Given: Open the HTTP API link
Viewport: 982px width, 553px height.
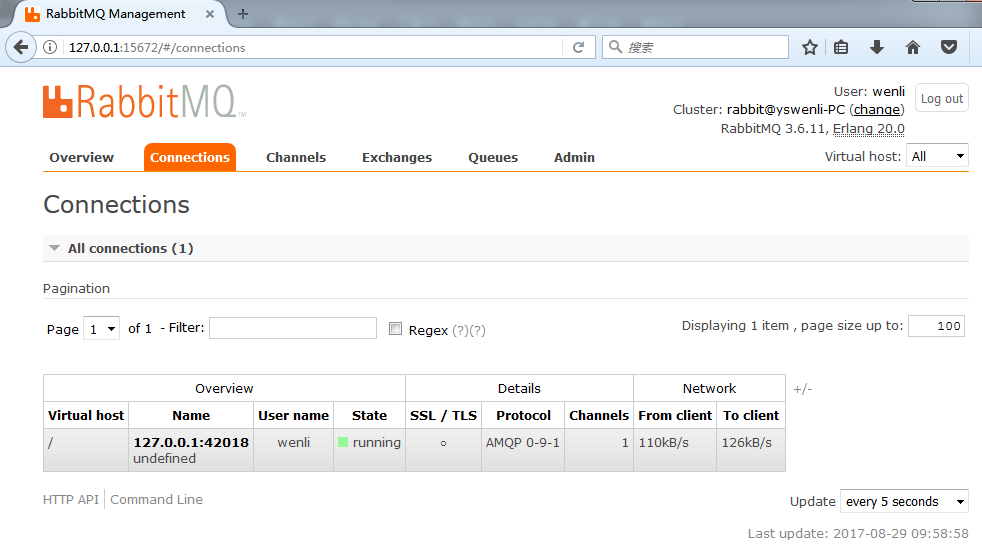Looking at the screenshot, I should [x=71, y=500].
